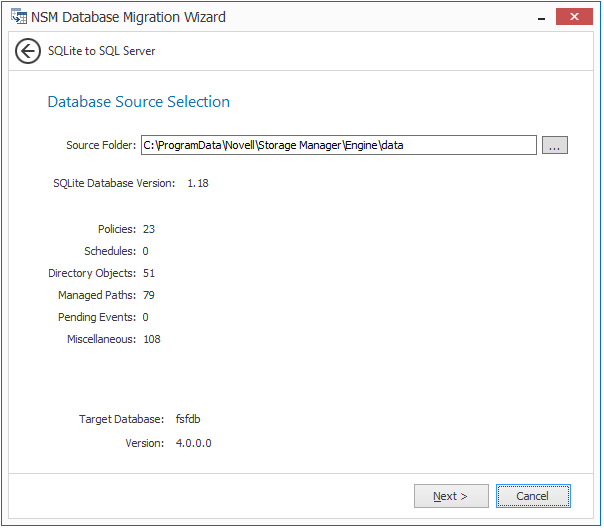This screenshot has width=604, height=528.
Task: Open the source folder browse button
Action: pyautogui.click(x=555, y=145)
